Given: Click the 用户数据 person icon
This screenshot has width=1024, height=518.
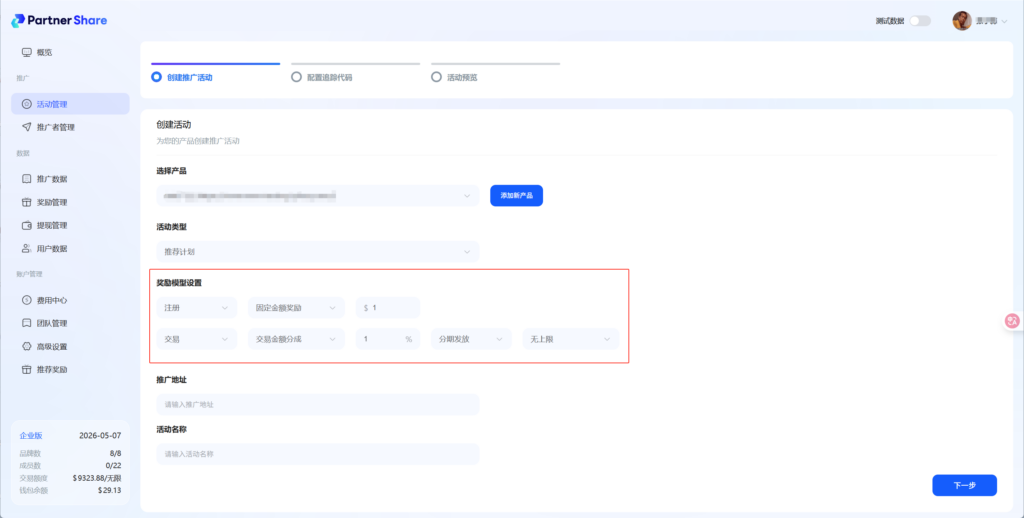Looking at the screenshot, I should coord(26,248).
